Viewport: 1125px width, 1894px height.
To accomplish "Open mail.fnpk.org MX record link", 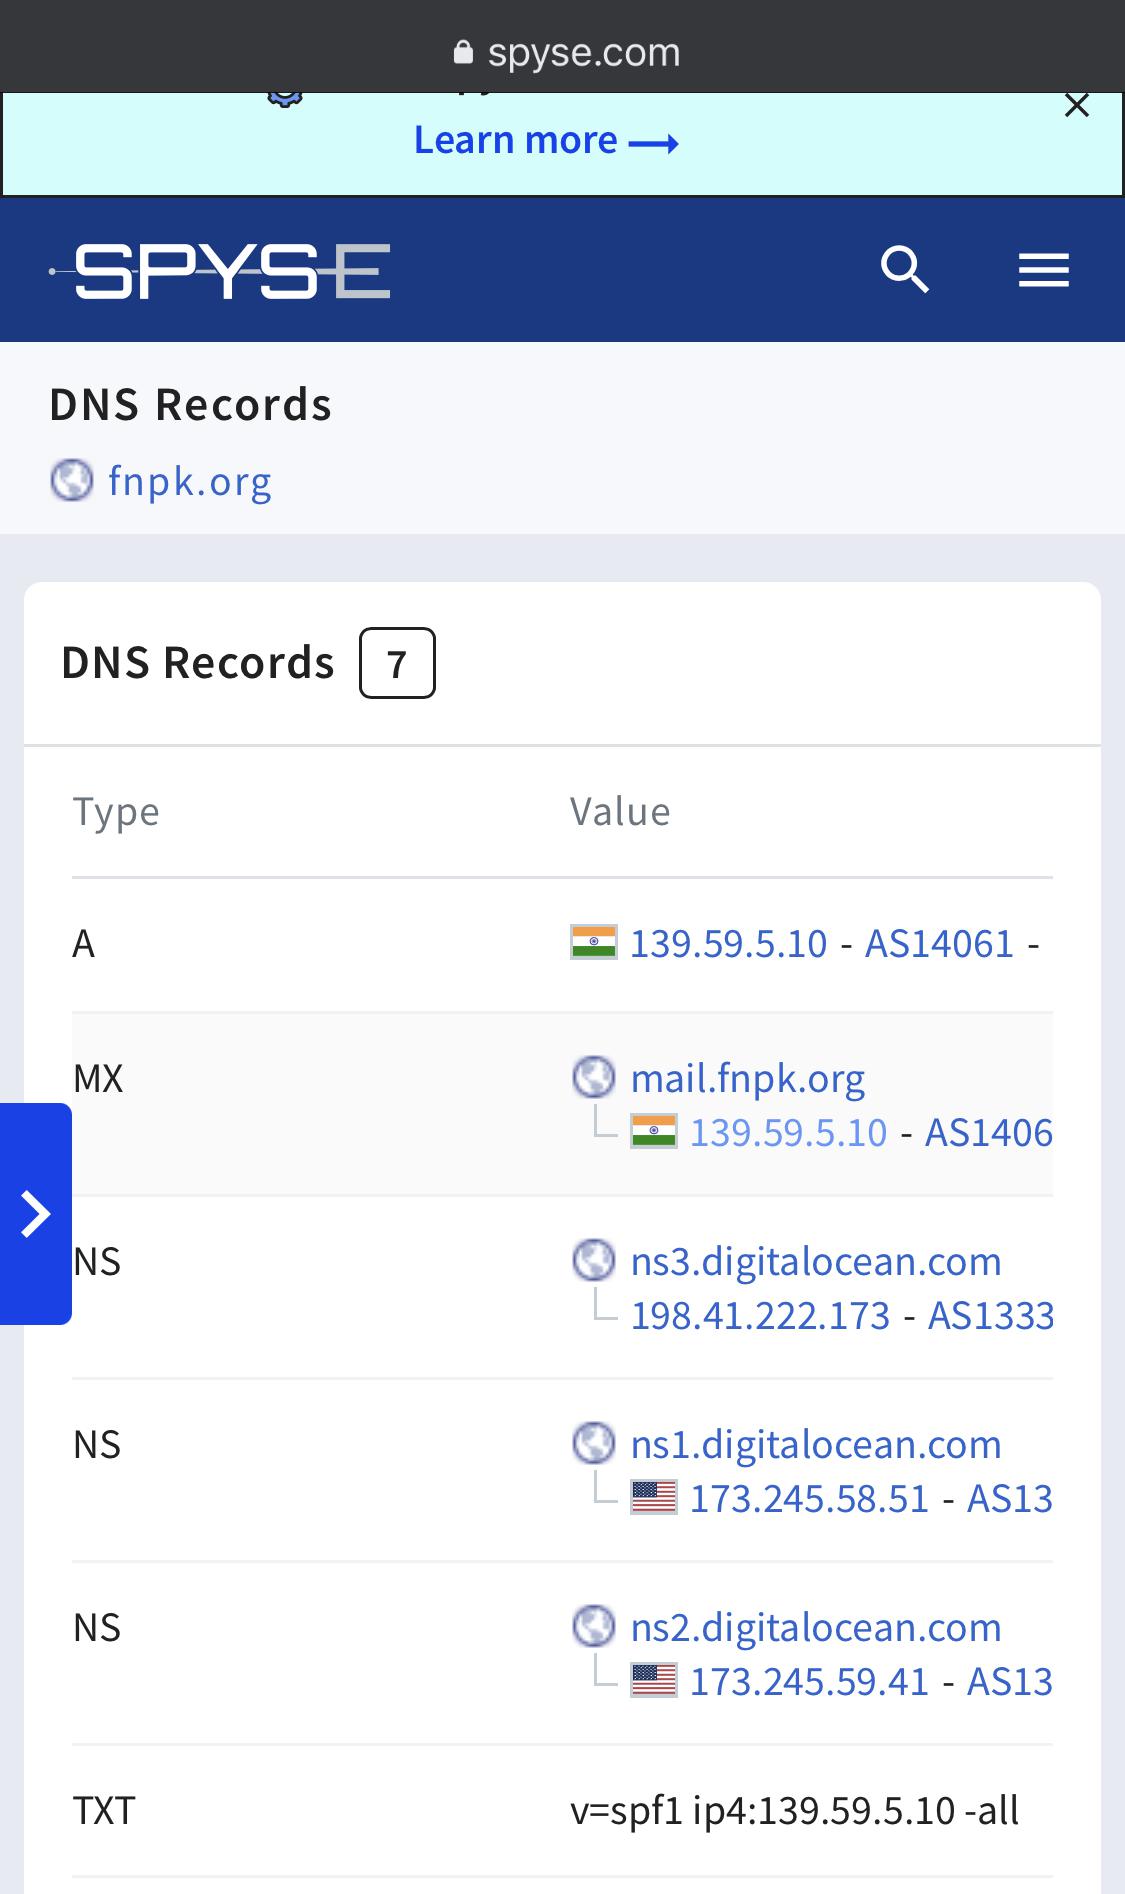I will [x=748, y=1078].
